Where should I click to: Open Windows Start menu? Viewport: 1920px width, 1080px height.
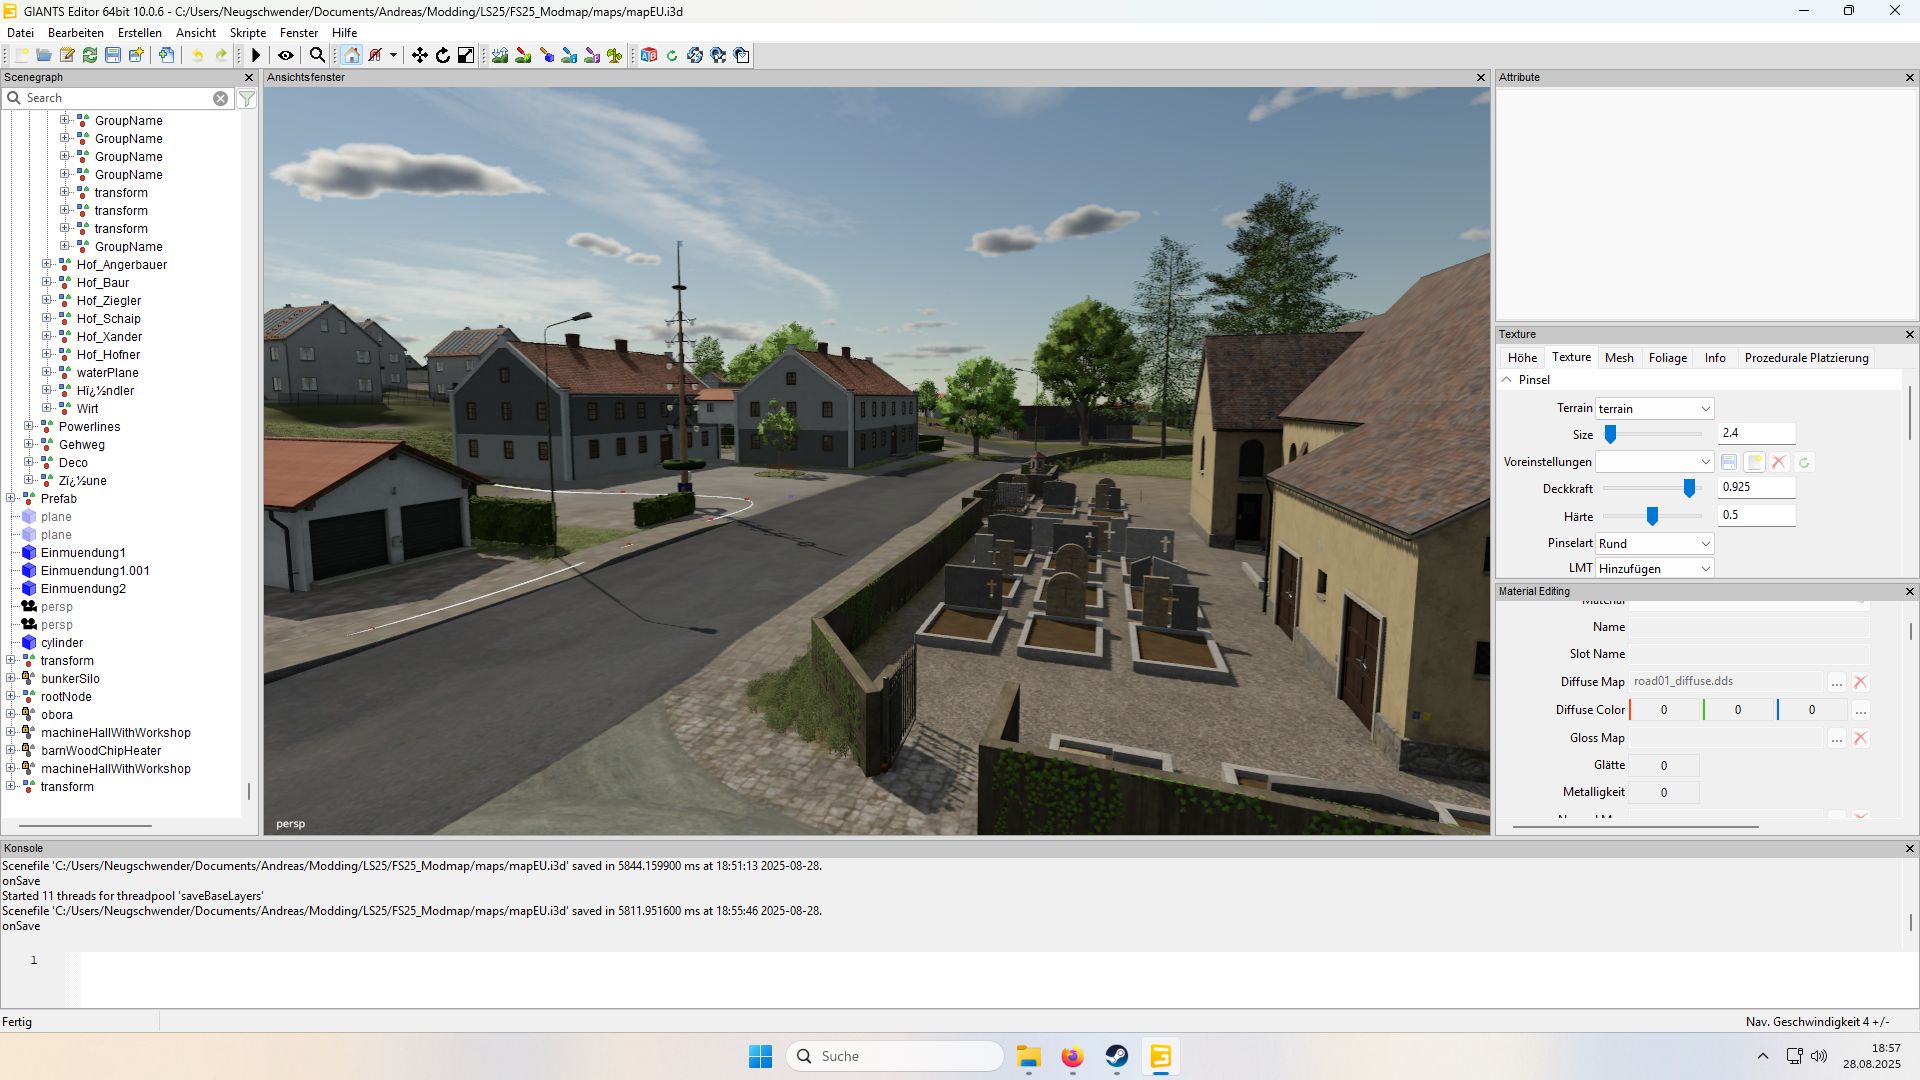coord(760,1056)
